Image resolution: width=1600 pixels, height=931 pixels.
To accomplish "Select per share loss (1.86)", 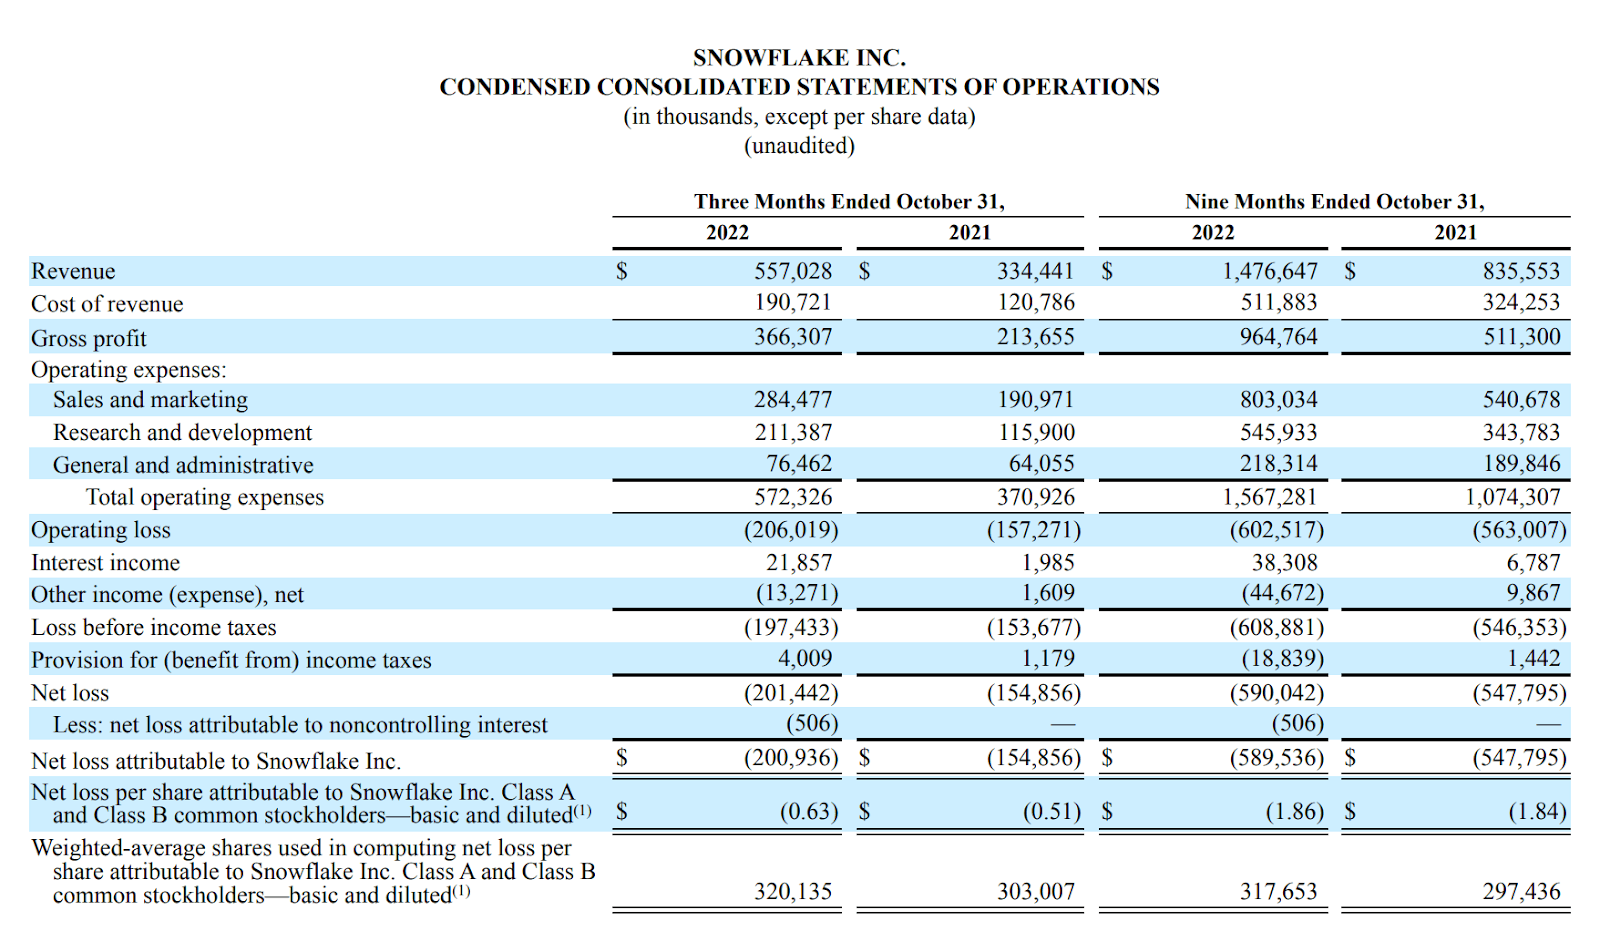I will 1294,811.
